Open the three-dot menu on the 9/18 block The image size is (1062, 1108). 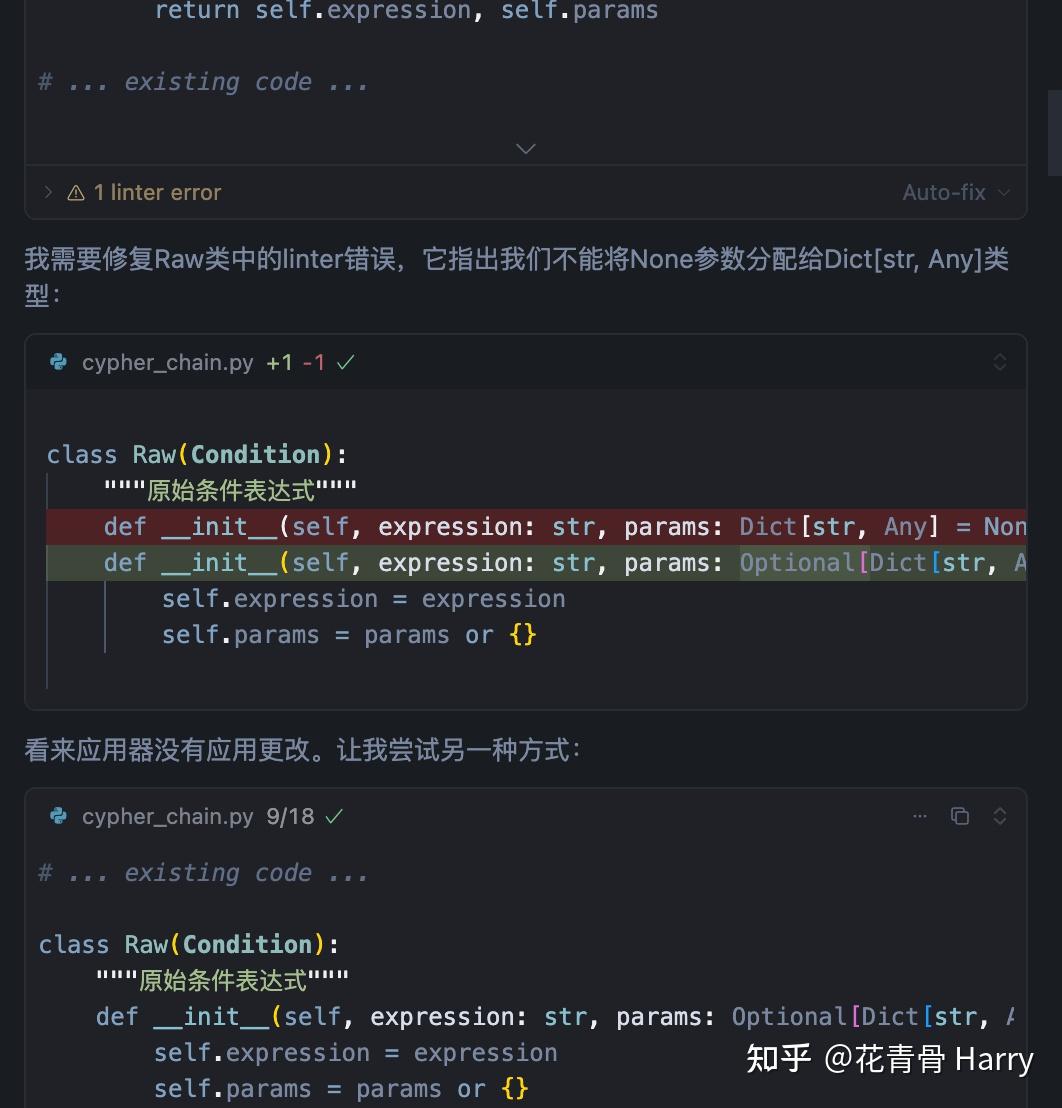point(920,816)
